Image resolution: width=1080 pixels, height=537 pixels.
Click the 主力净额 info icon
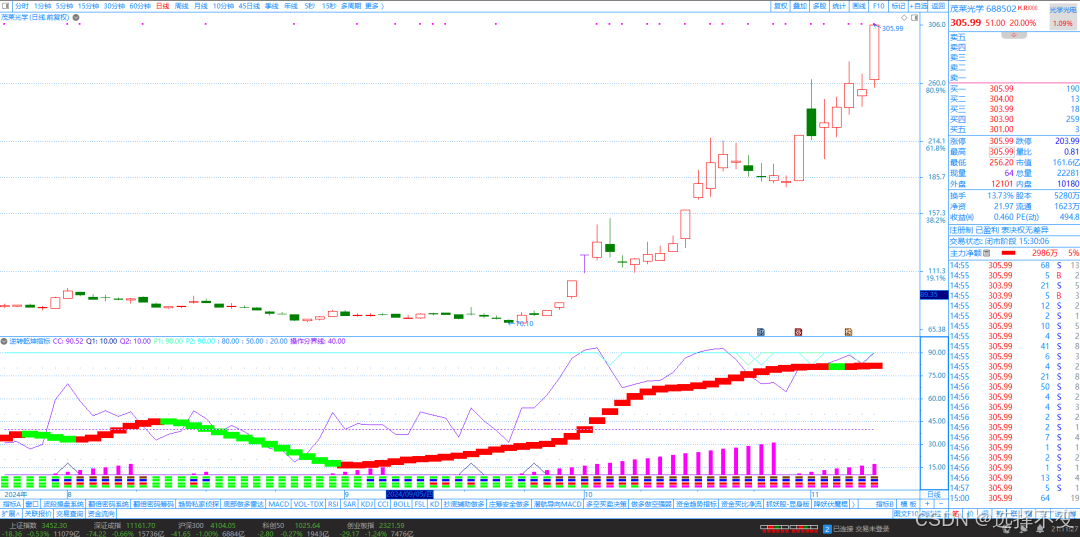click(987, 253)
